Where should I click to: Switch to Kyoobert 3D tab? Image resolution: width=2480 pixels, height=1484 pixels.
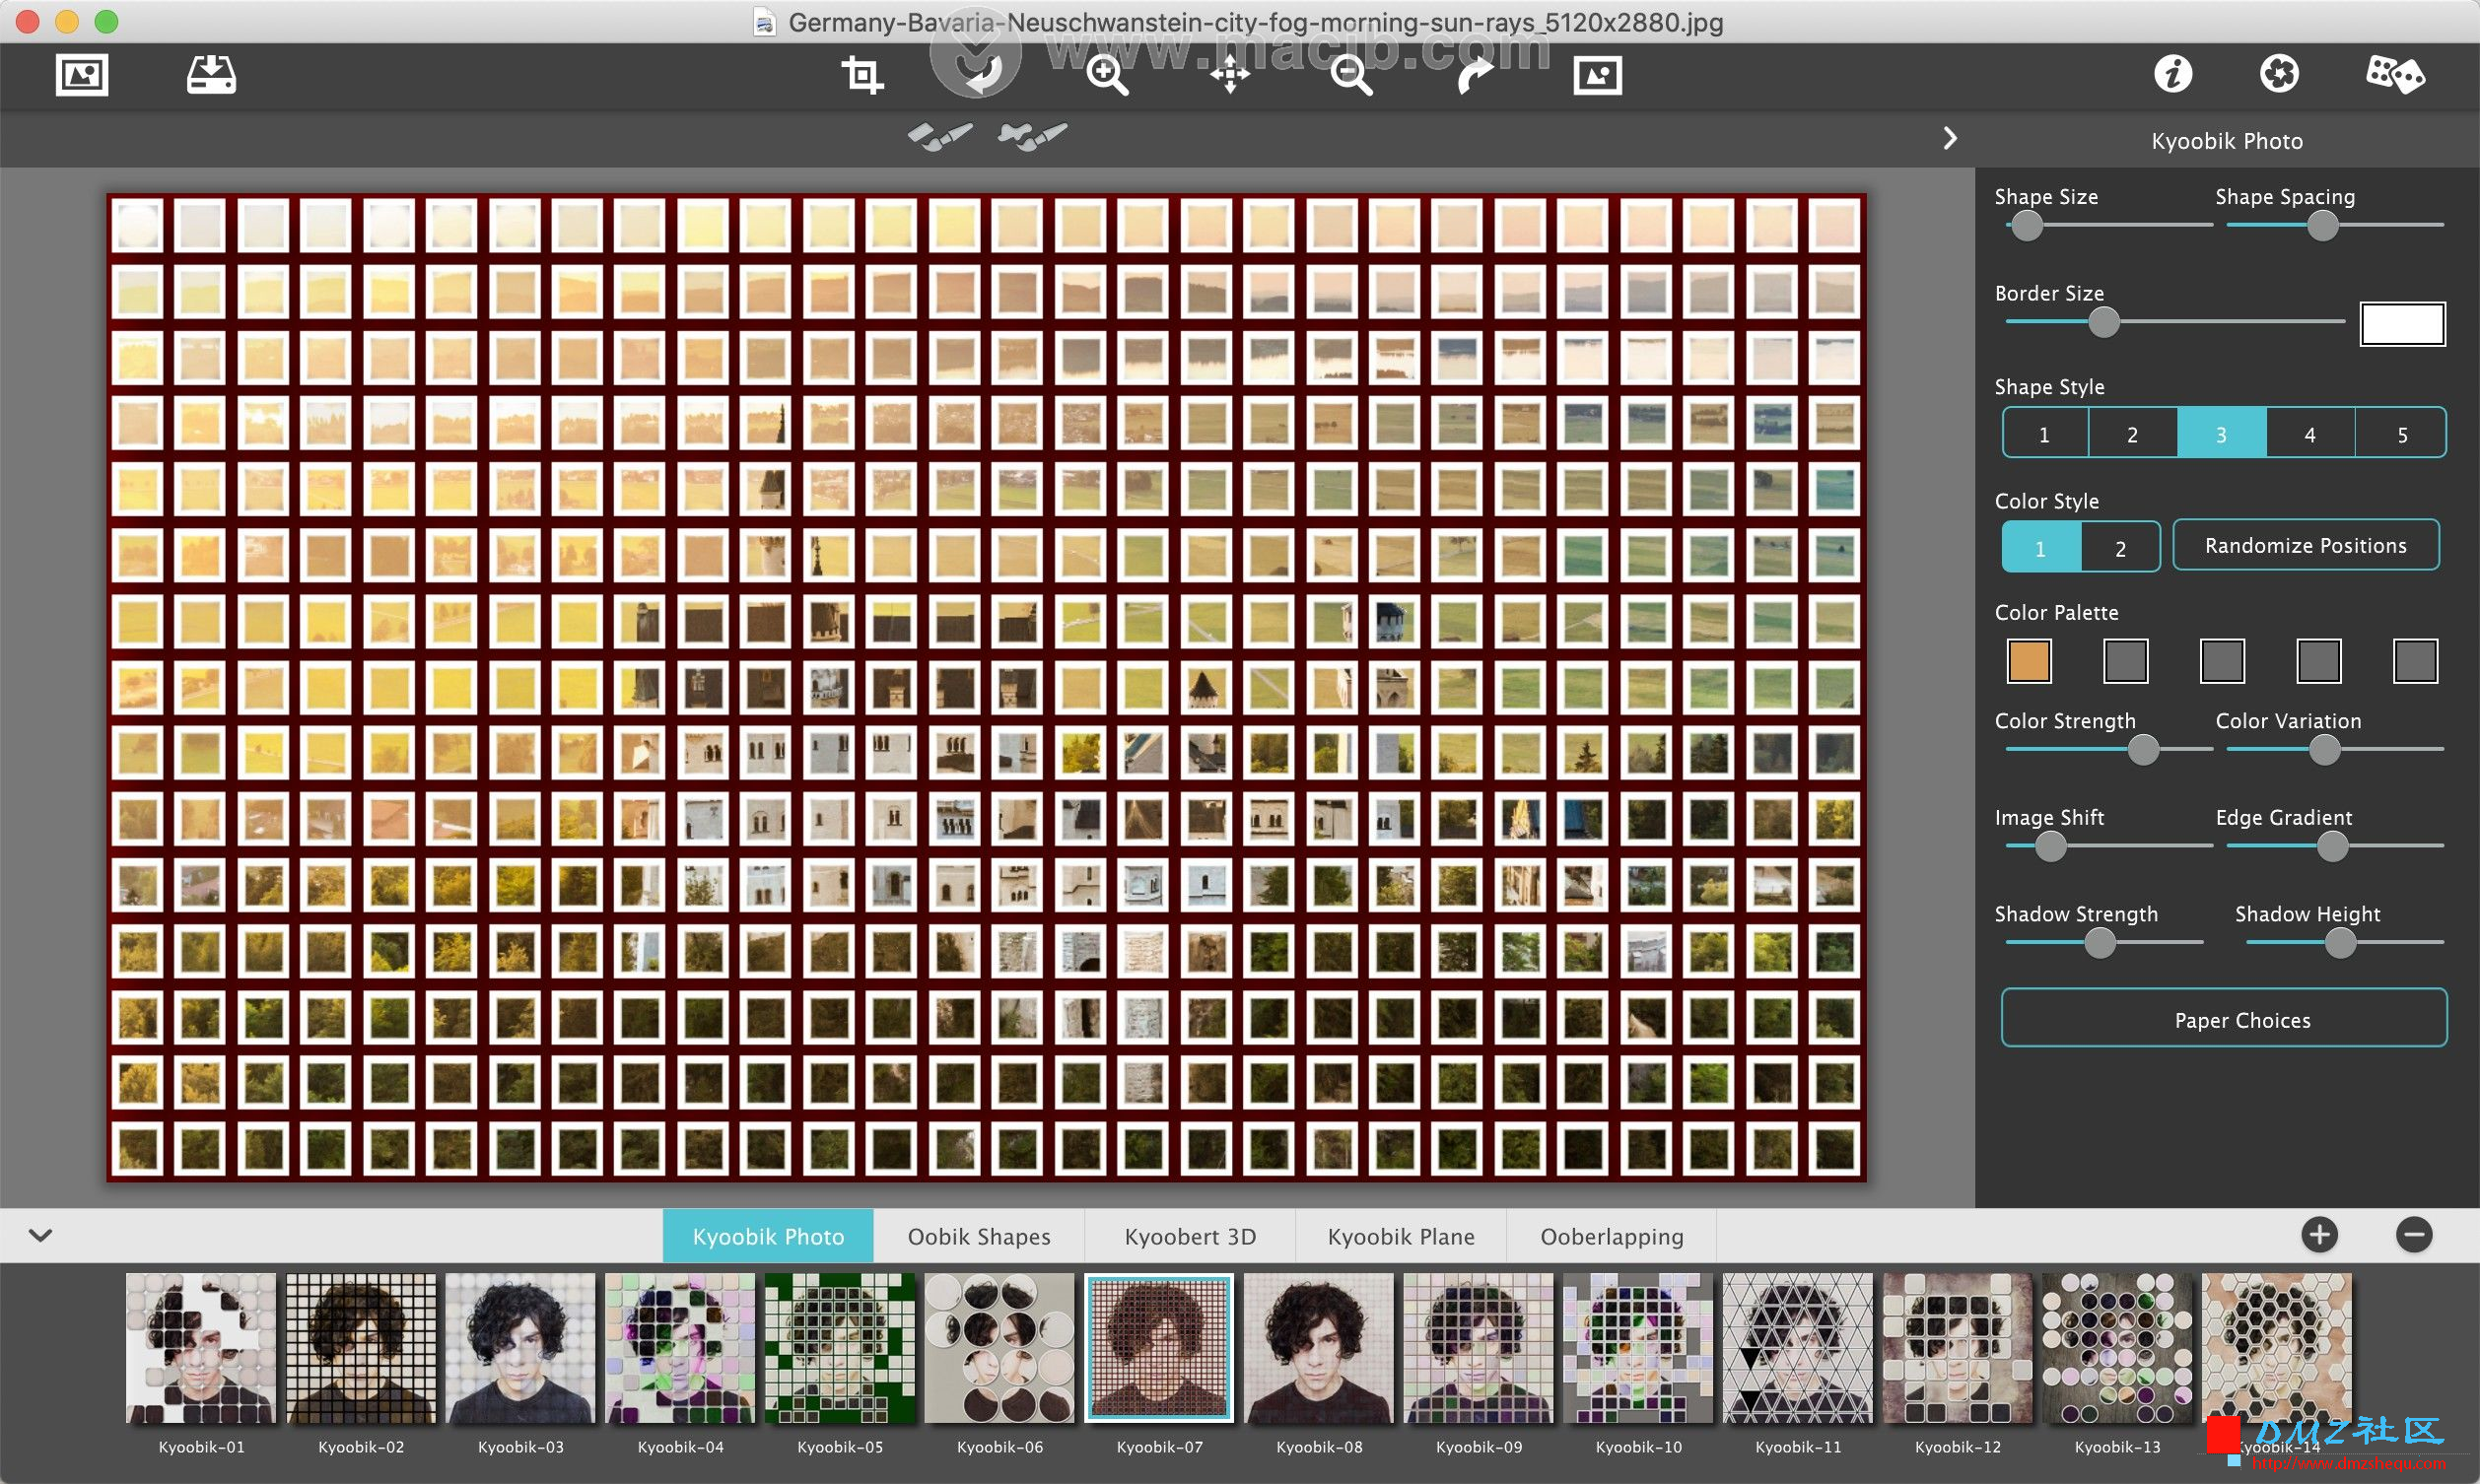[1190, 1236]
